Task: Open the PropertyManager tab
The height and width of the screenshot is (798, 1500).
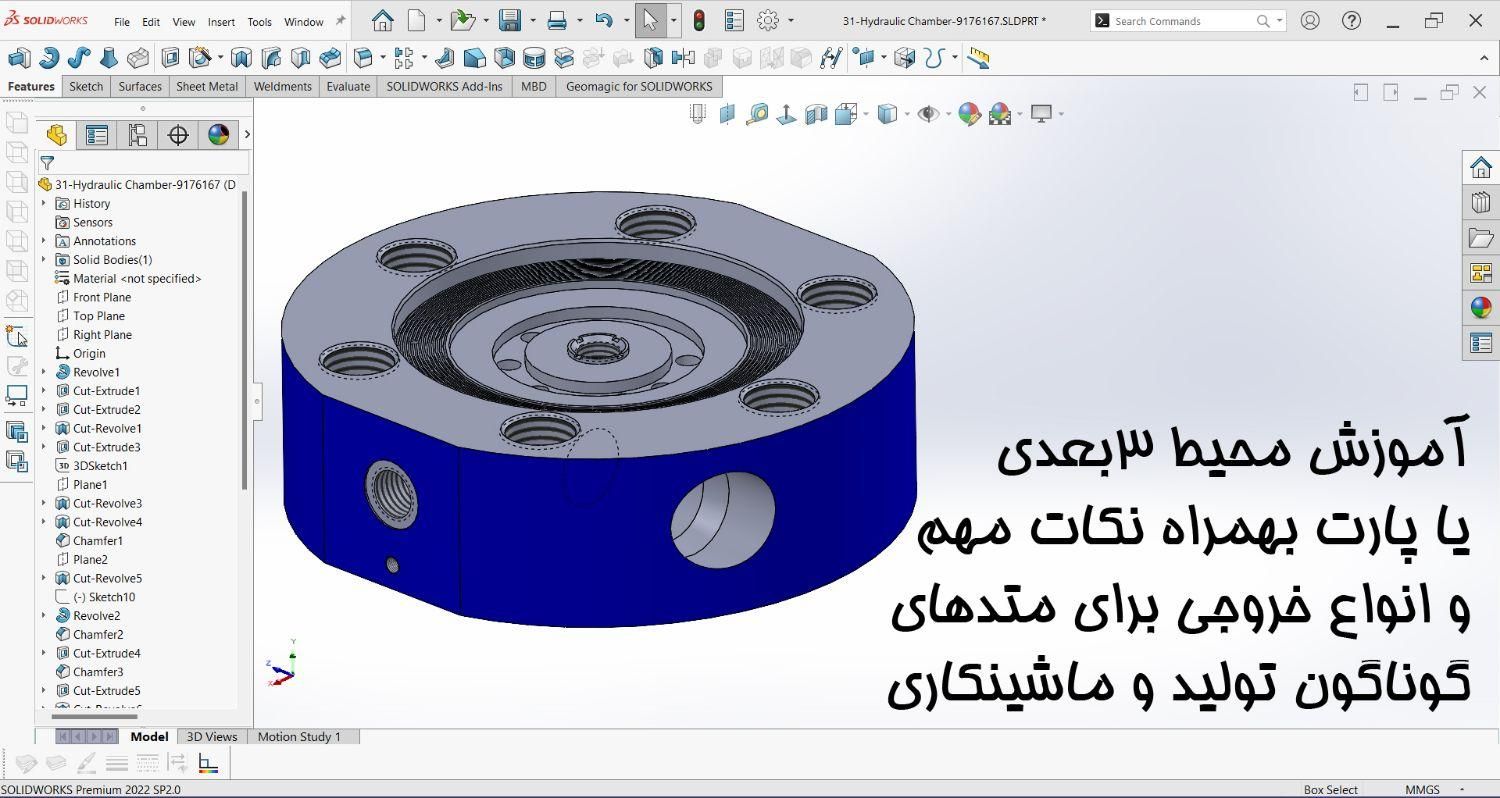Action: coord(97,134)
